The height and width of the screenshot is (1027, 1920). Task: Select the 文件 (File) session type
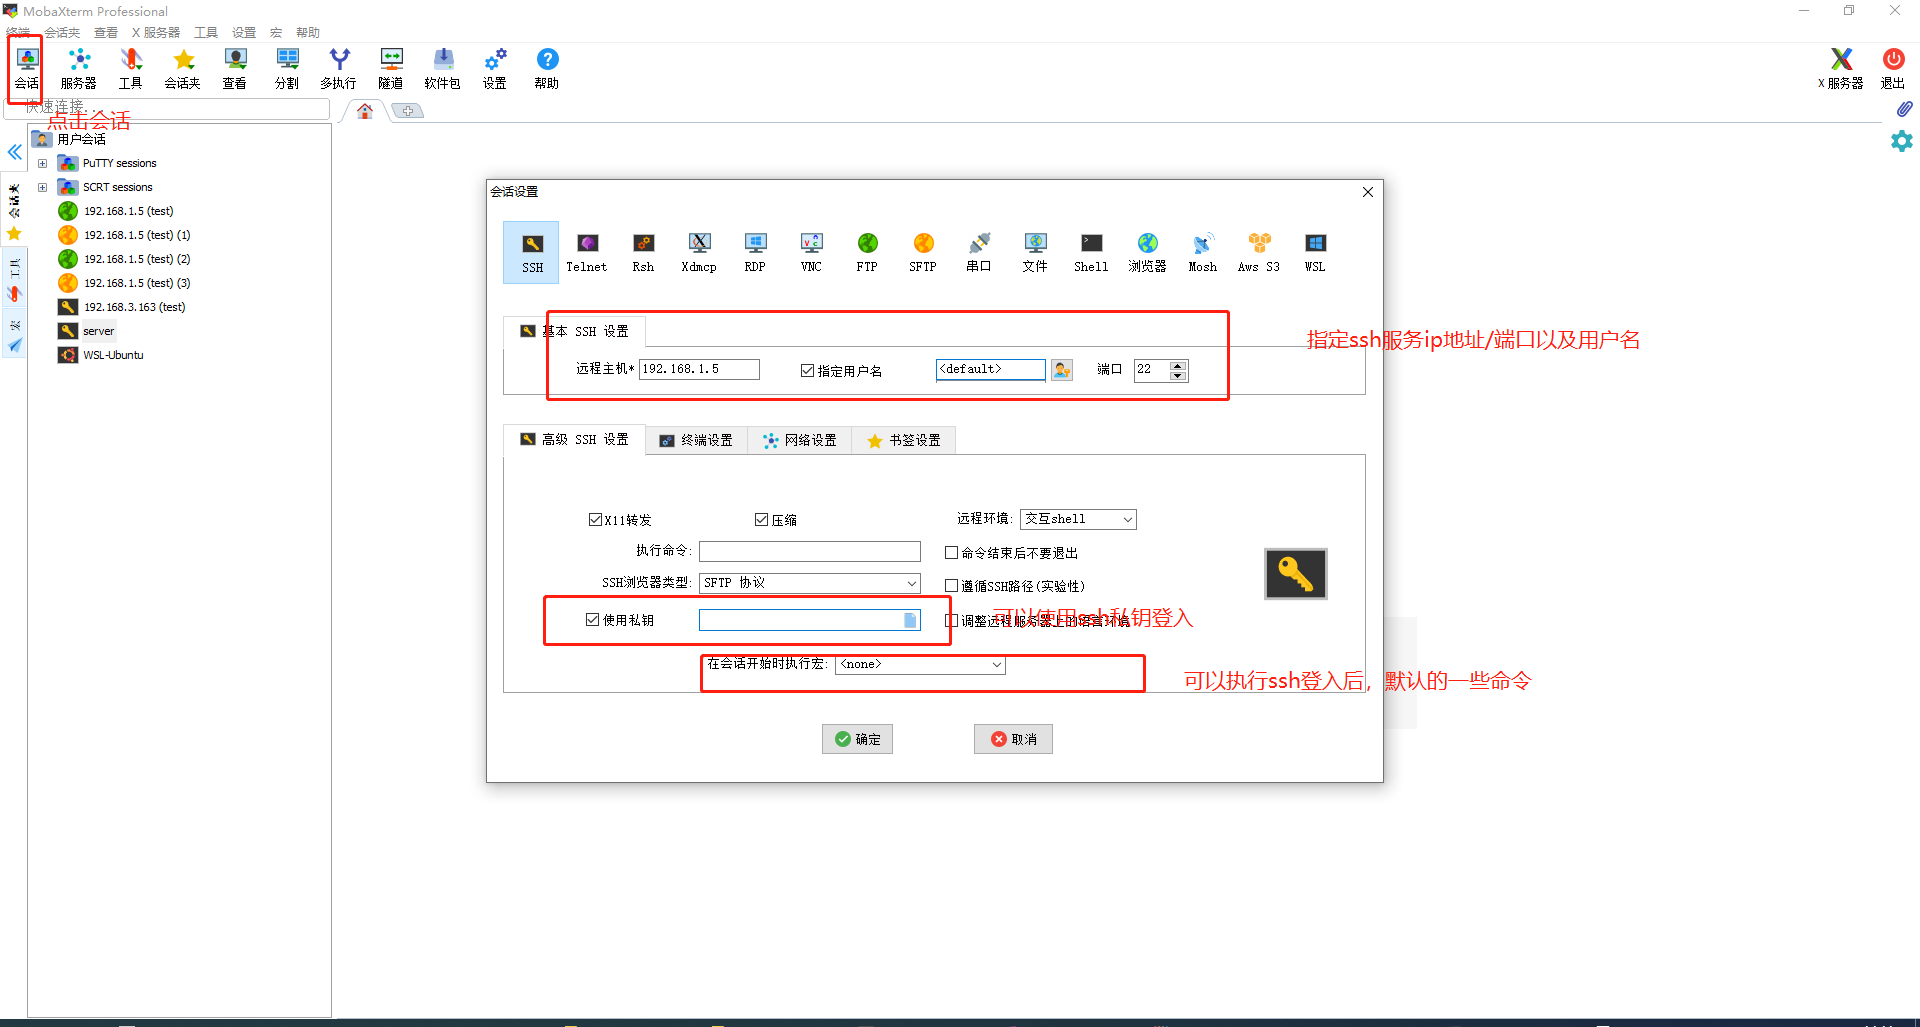[1035, 252]
